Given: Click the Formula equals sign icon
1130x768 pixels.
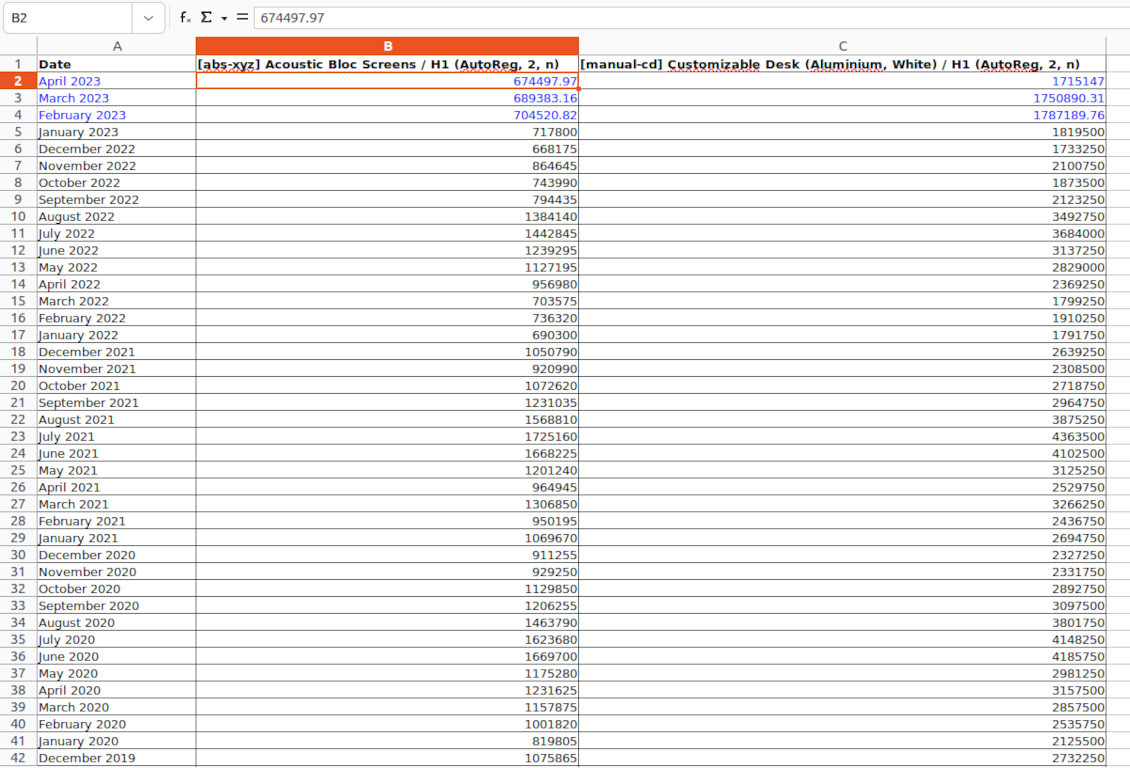Looking at the screenshot, I should click(x=242, y=17).
